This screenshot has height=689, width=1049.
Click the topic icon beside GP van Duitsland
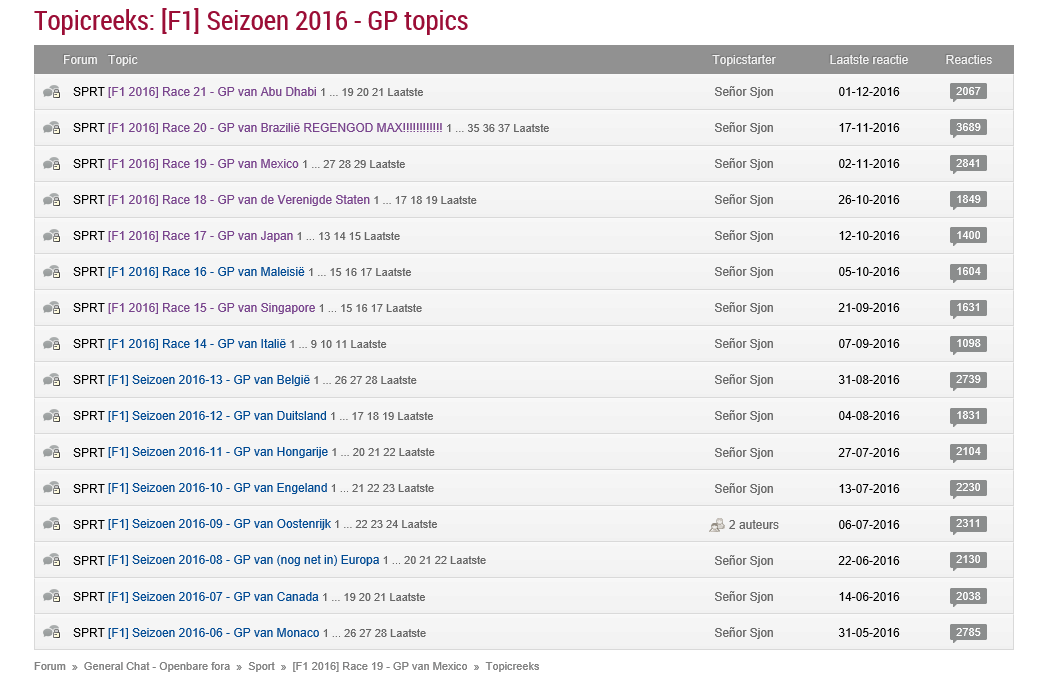point(52,417)
